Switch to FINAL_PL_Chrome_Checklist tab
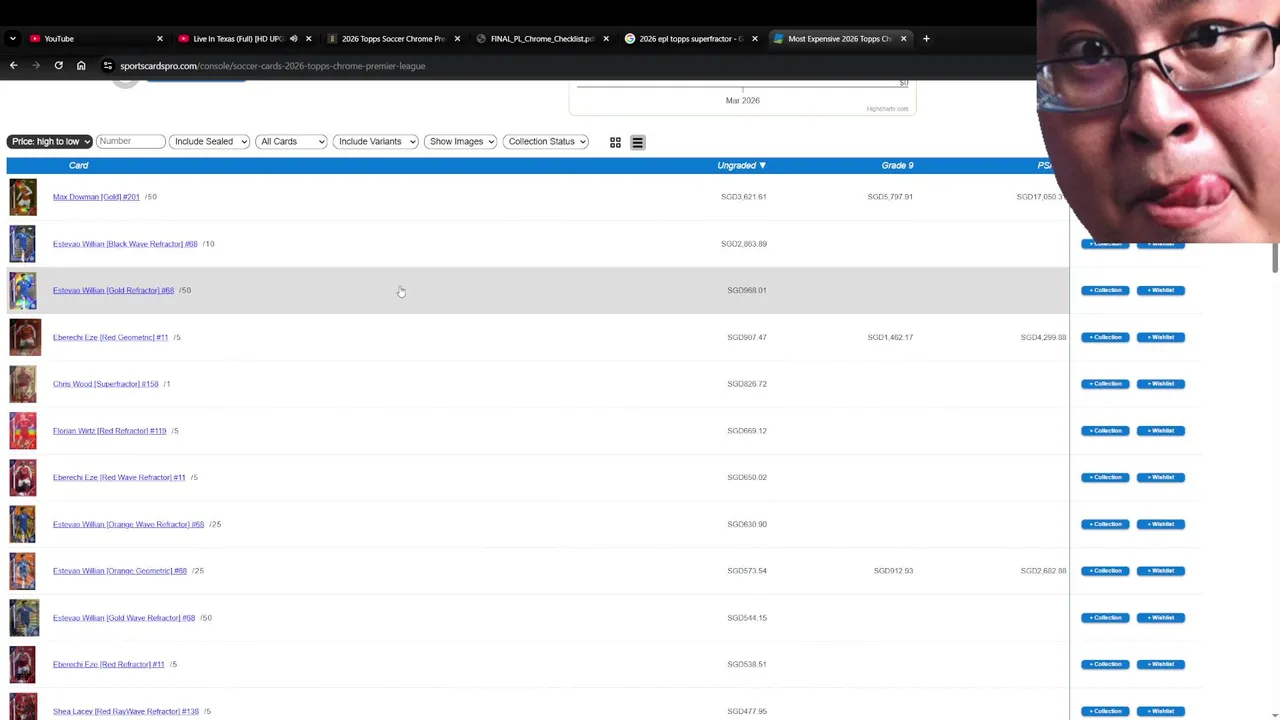Image resolution: width=1280 pixels, height=720 pixels. 541,39
